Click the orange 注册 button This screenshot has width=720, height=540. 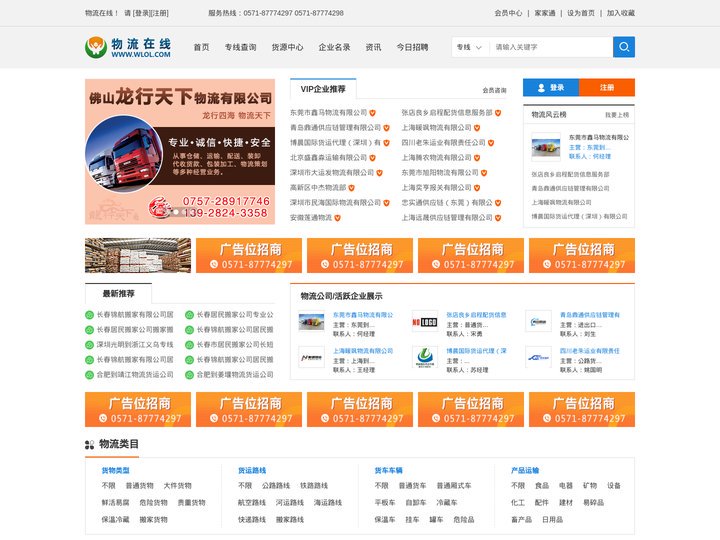607,87
